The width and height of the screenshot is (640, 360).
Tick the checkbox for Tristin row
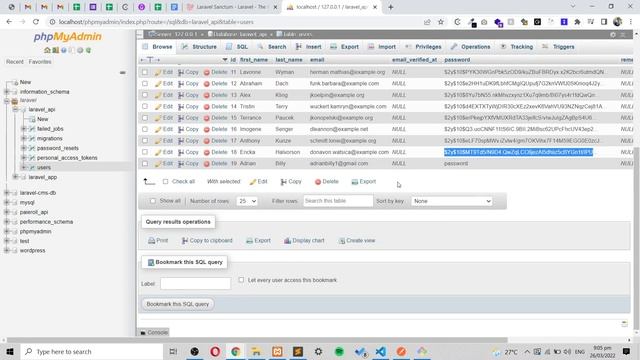(x=145, y=106)
